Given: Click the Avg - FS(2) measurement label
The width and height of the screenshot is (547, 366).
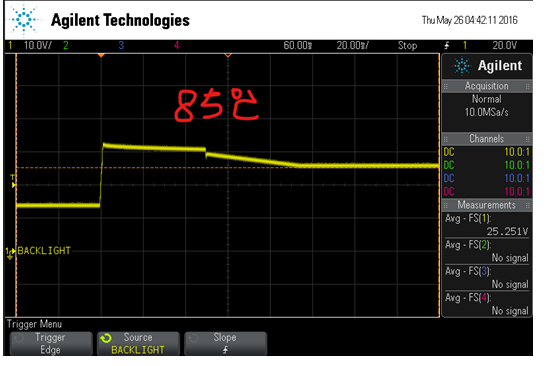Looking at the screenshot, I should [x=468, y=245].
